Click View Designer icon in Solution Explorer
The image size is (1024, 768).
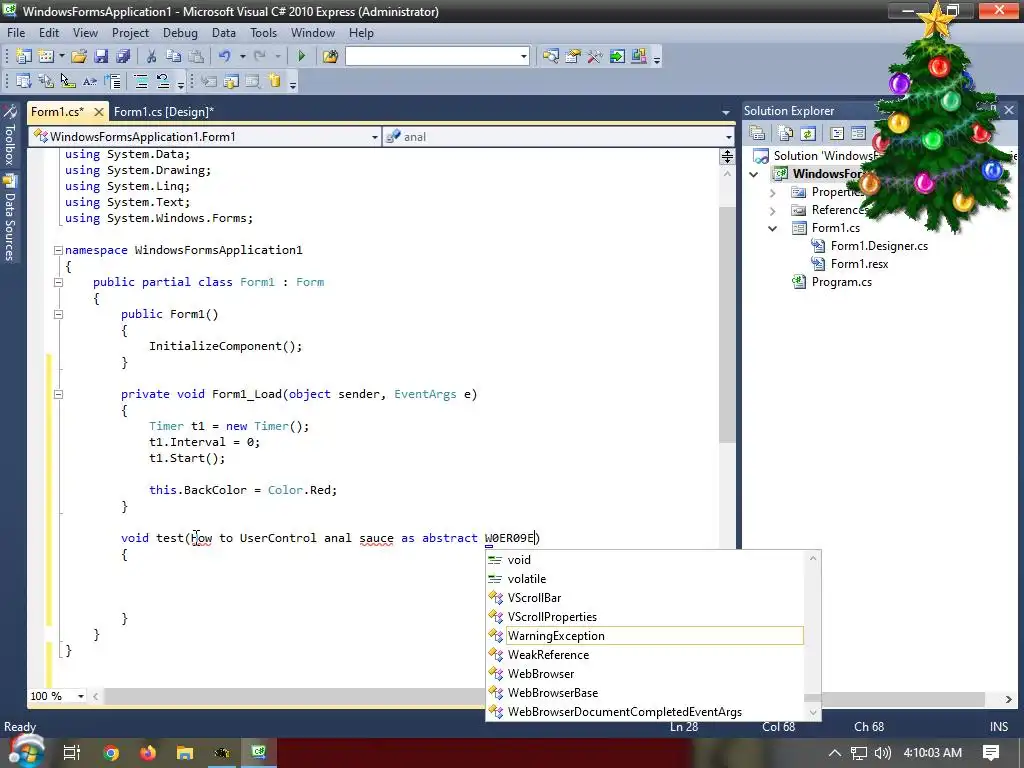click(x=858, y=134)
